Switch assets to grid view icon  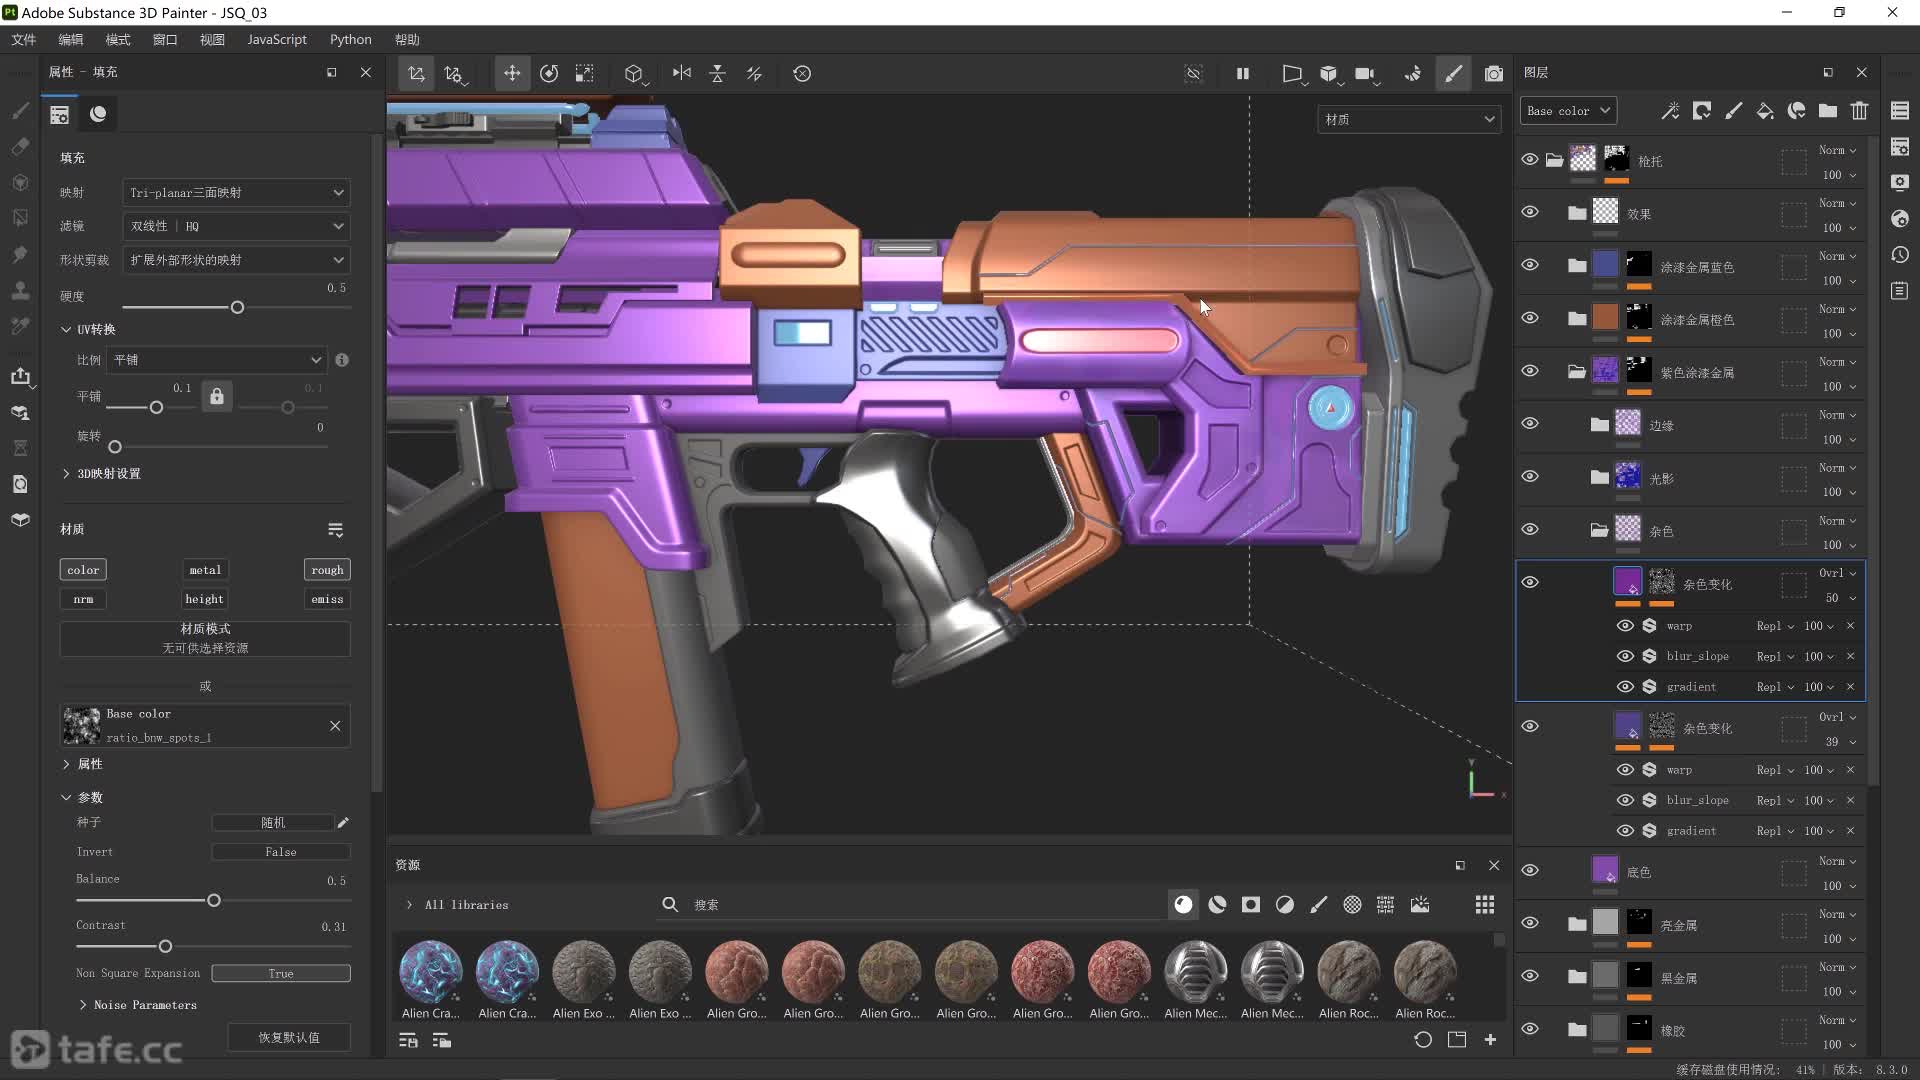pyautogui.click(x=1485, y=905)
